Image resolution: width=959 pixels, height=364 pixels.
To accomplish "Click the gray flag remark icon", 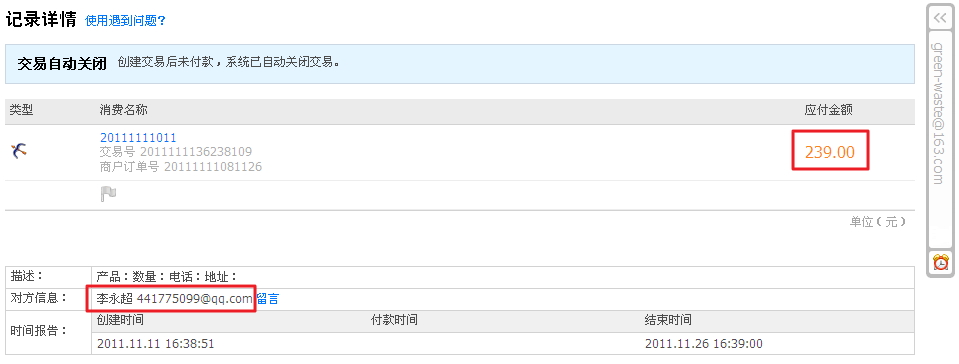I will coord(108,195).
